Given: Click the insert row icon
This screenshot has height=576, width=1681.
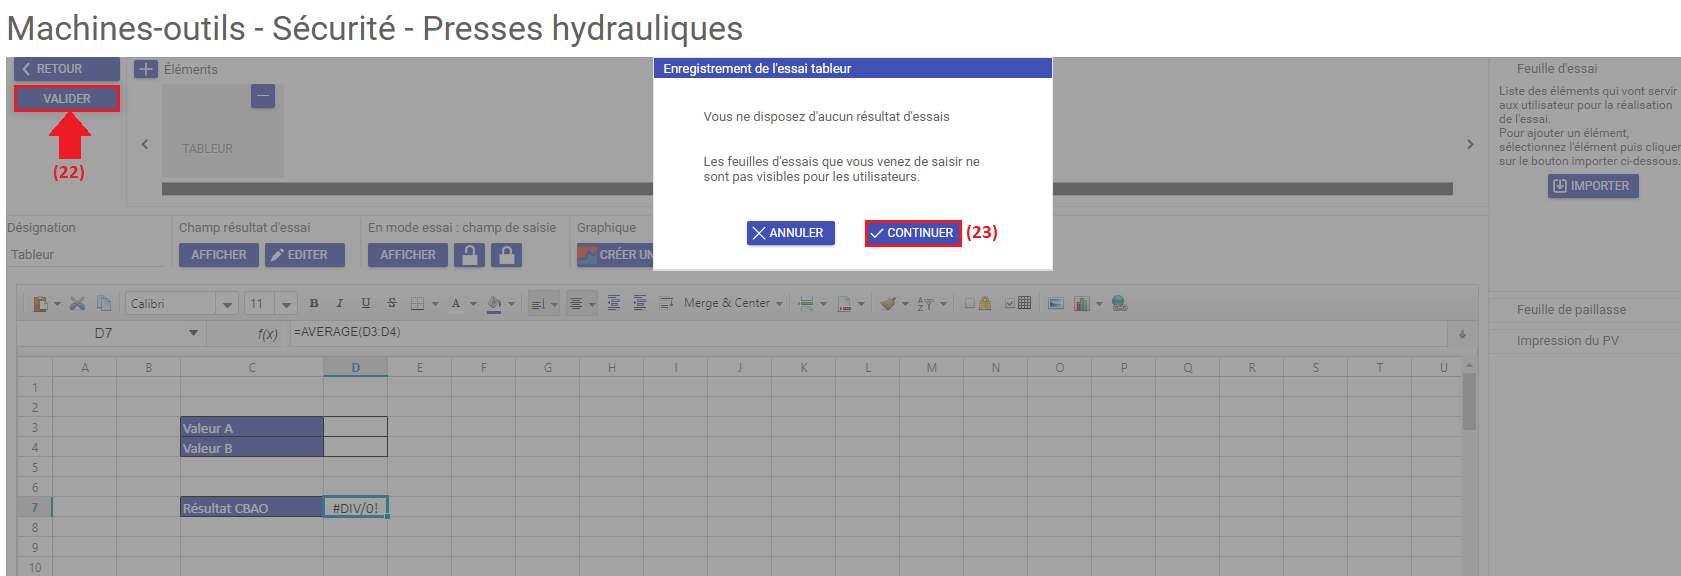Looking at the screenshot, I should 806,304.
